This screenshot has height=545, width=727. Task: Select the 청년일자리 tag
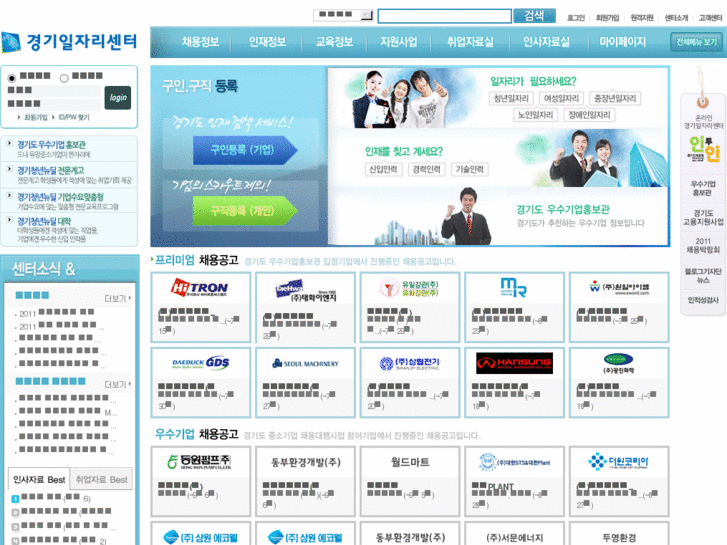(x=511, y=98)
